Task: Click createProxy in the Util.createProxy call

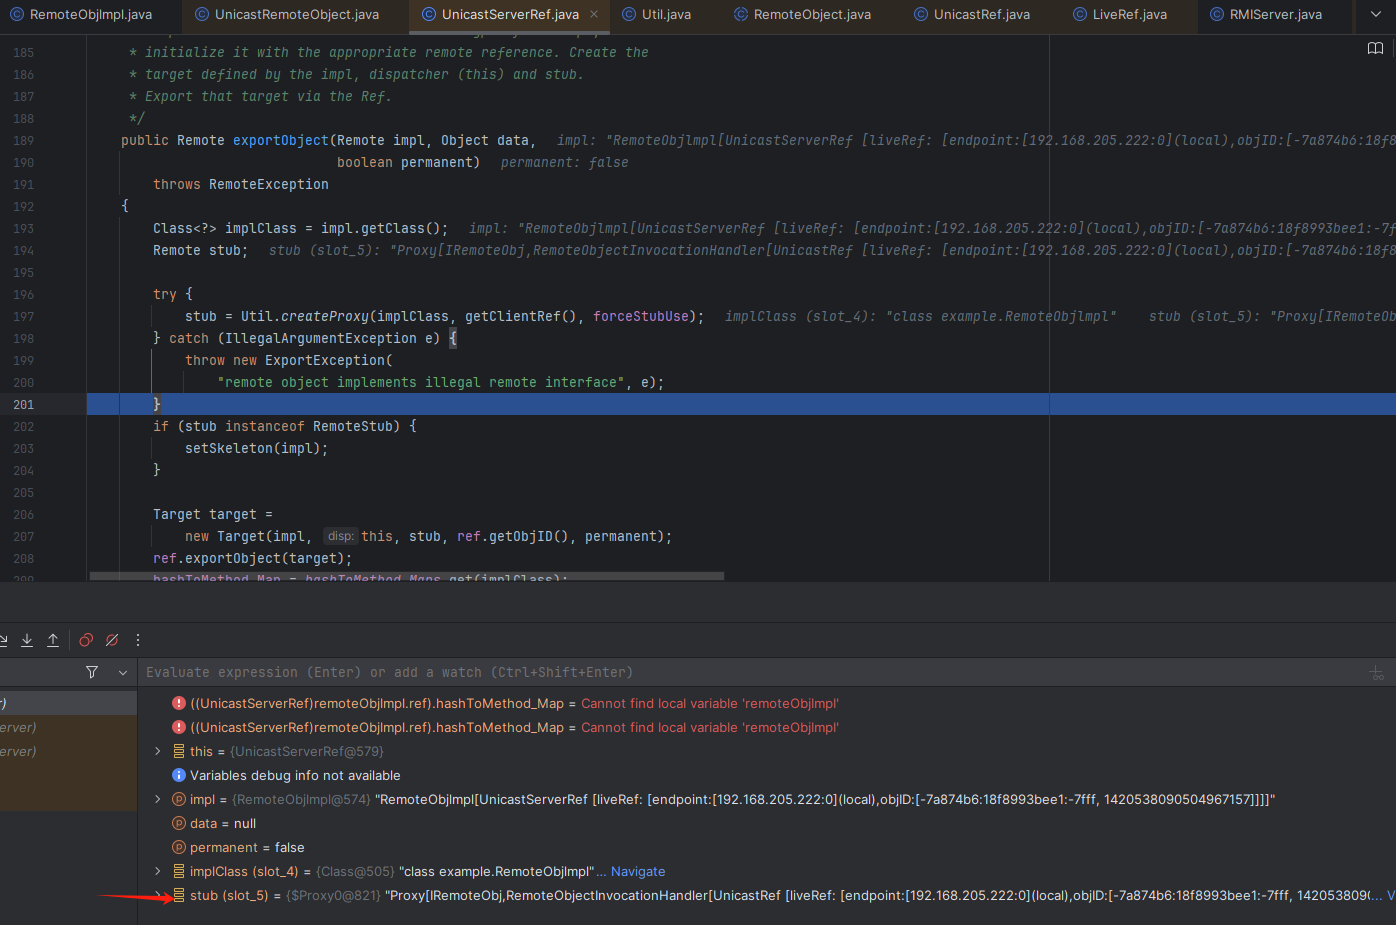Action: click(x=325, y=316)
